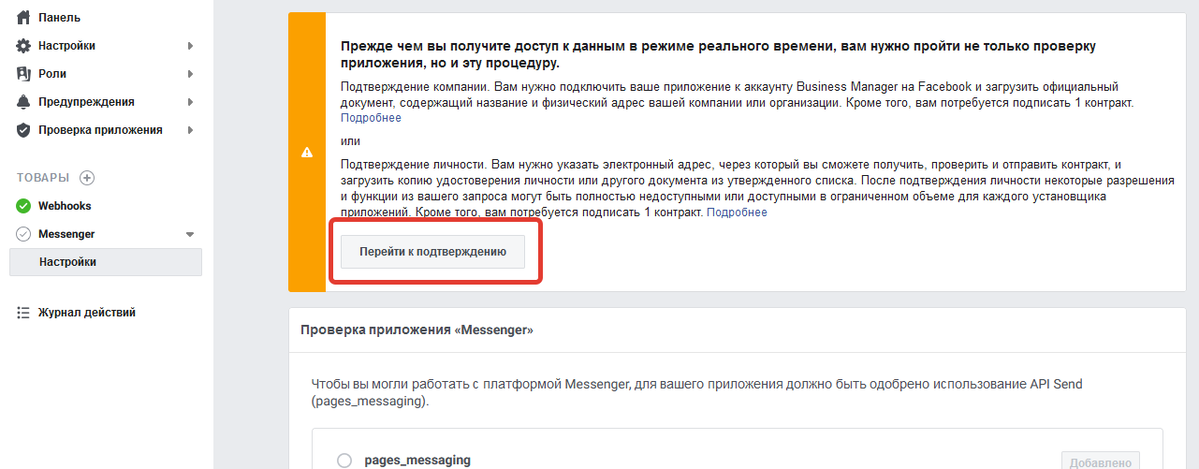Select the pages_messaging radio button
The height and width of the screenshot is (469, 1199).
pyautogui.click(x=344, y=460)
